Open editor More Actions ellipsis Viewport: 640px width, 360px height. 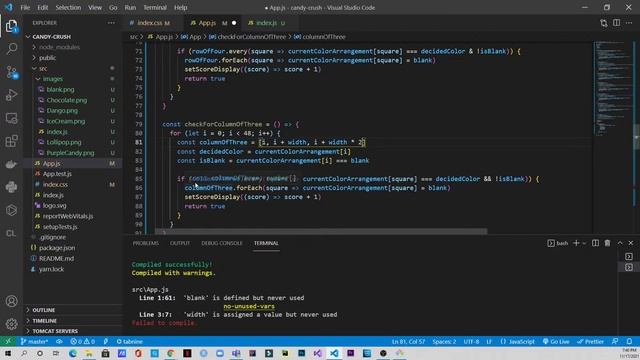629,23
